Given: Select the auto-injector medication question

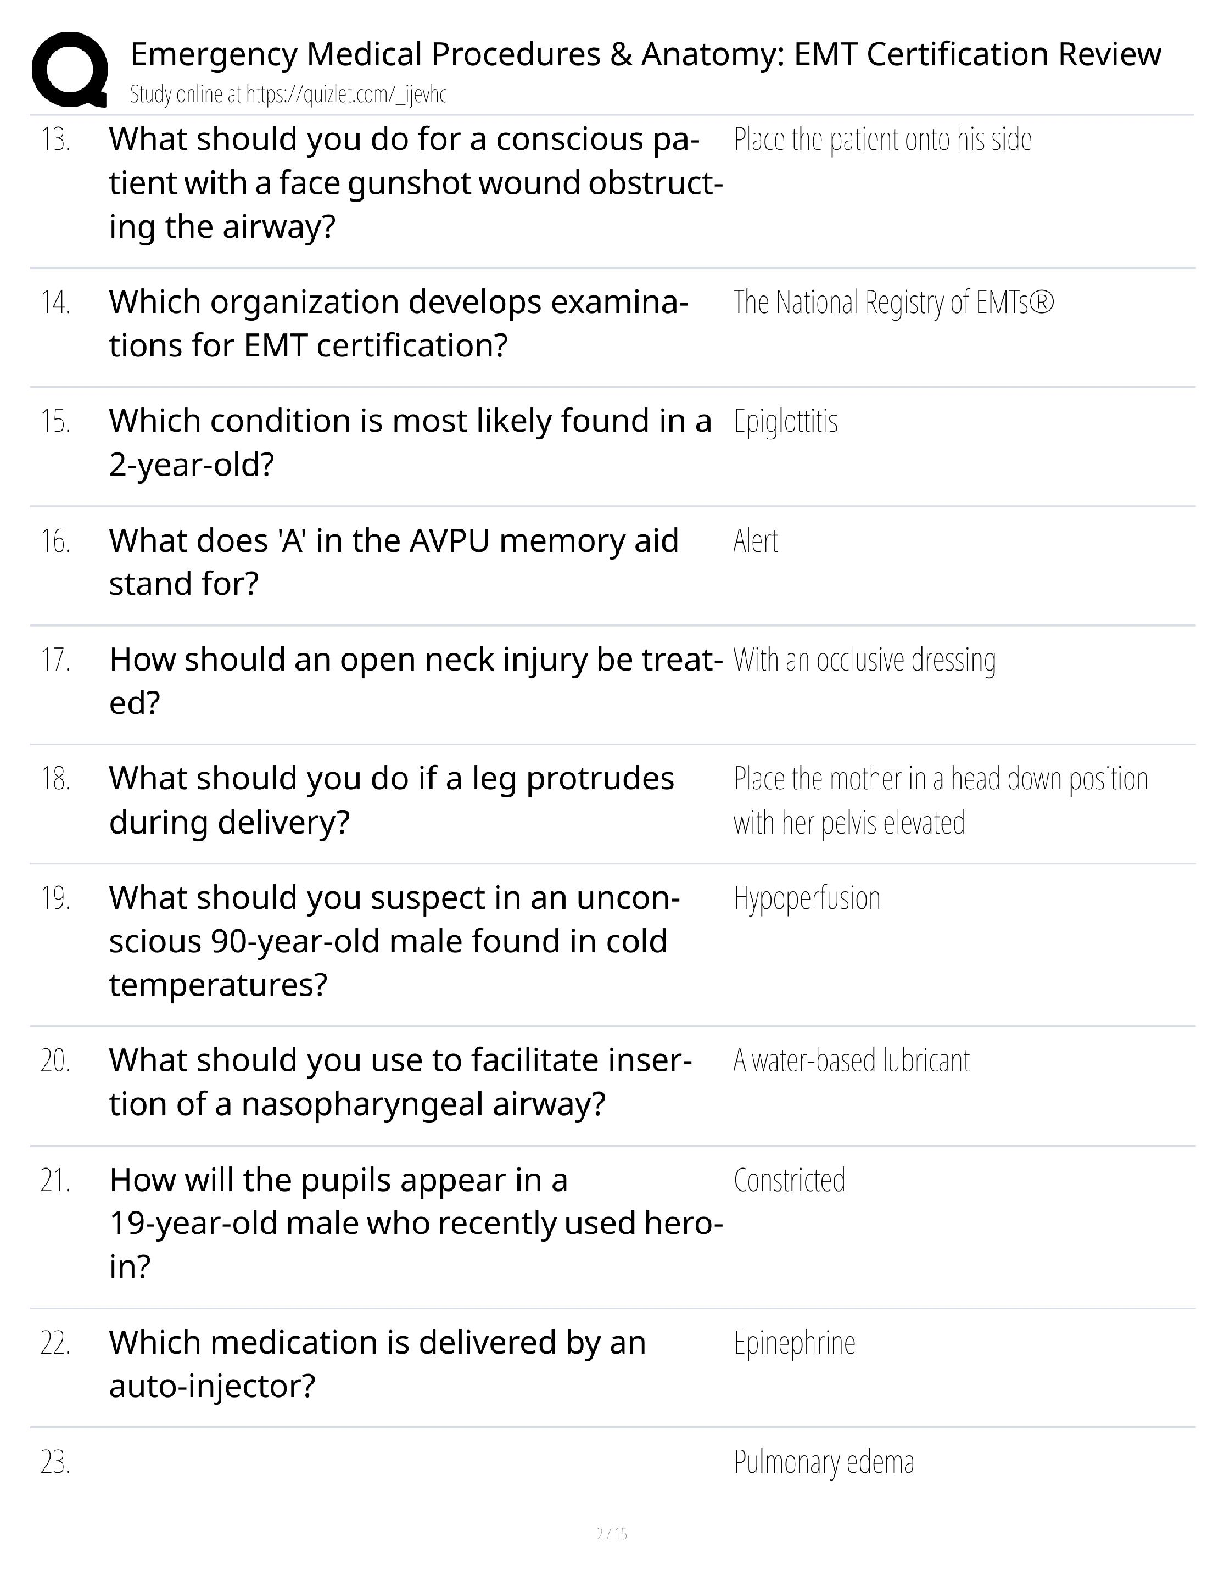Looking at the screenshot, I should click(377, 1364).
